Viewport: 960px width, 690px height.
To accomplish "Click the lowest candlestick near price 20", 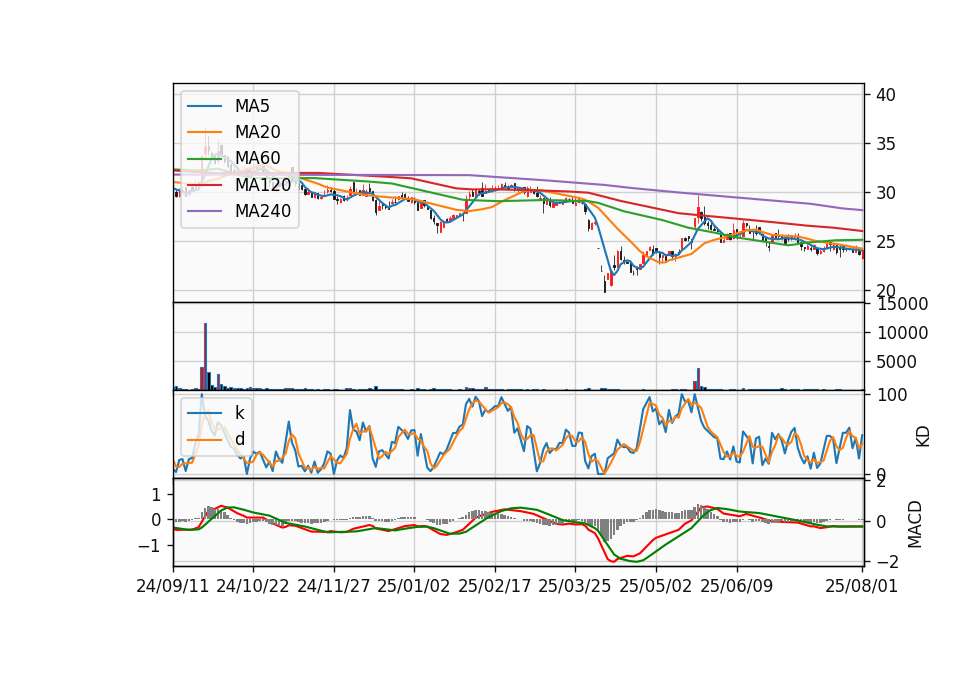I will [x=605, y=283].
